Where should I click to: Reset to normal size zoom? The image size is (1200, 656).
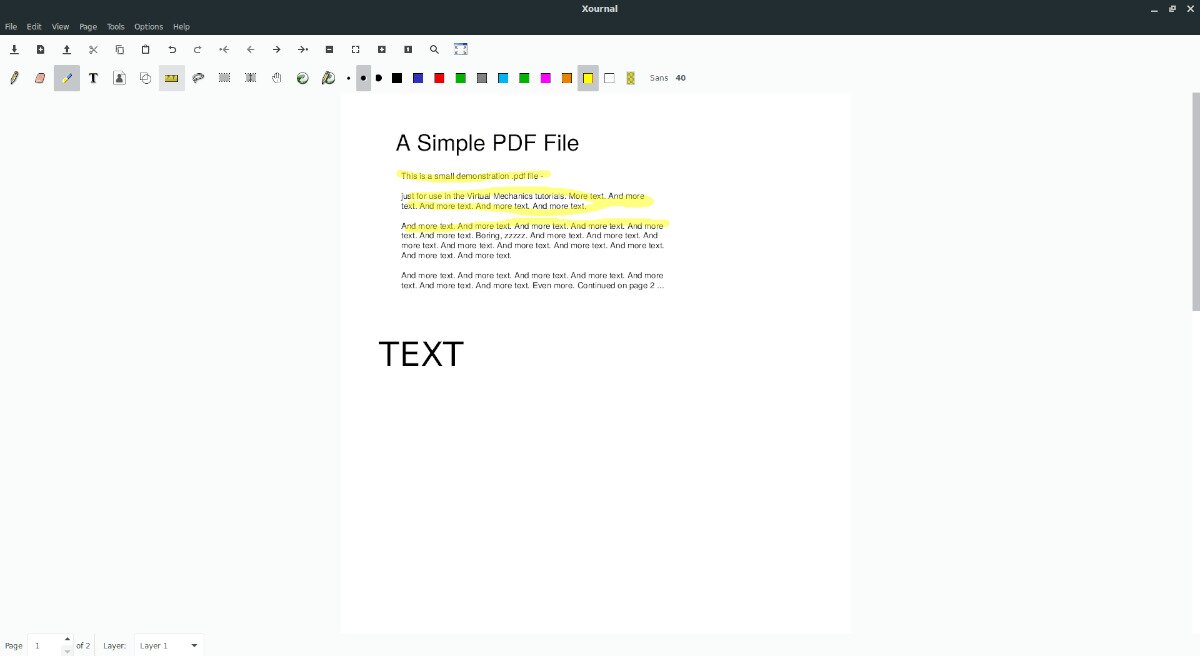tap(408, 49)
